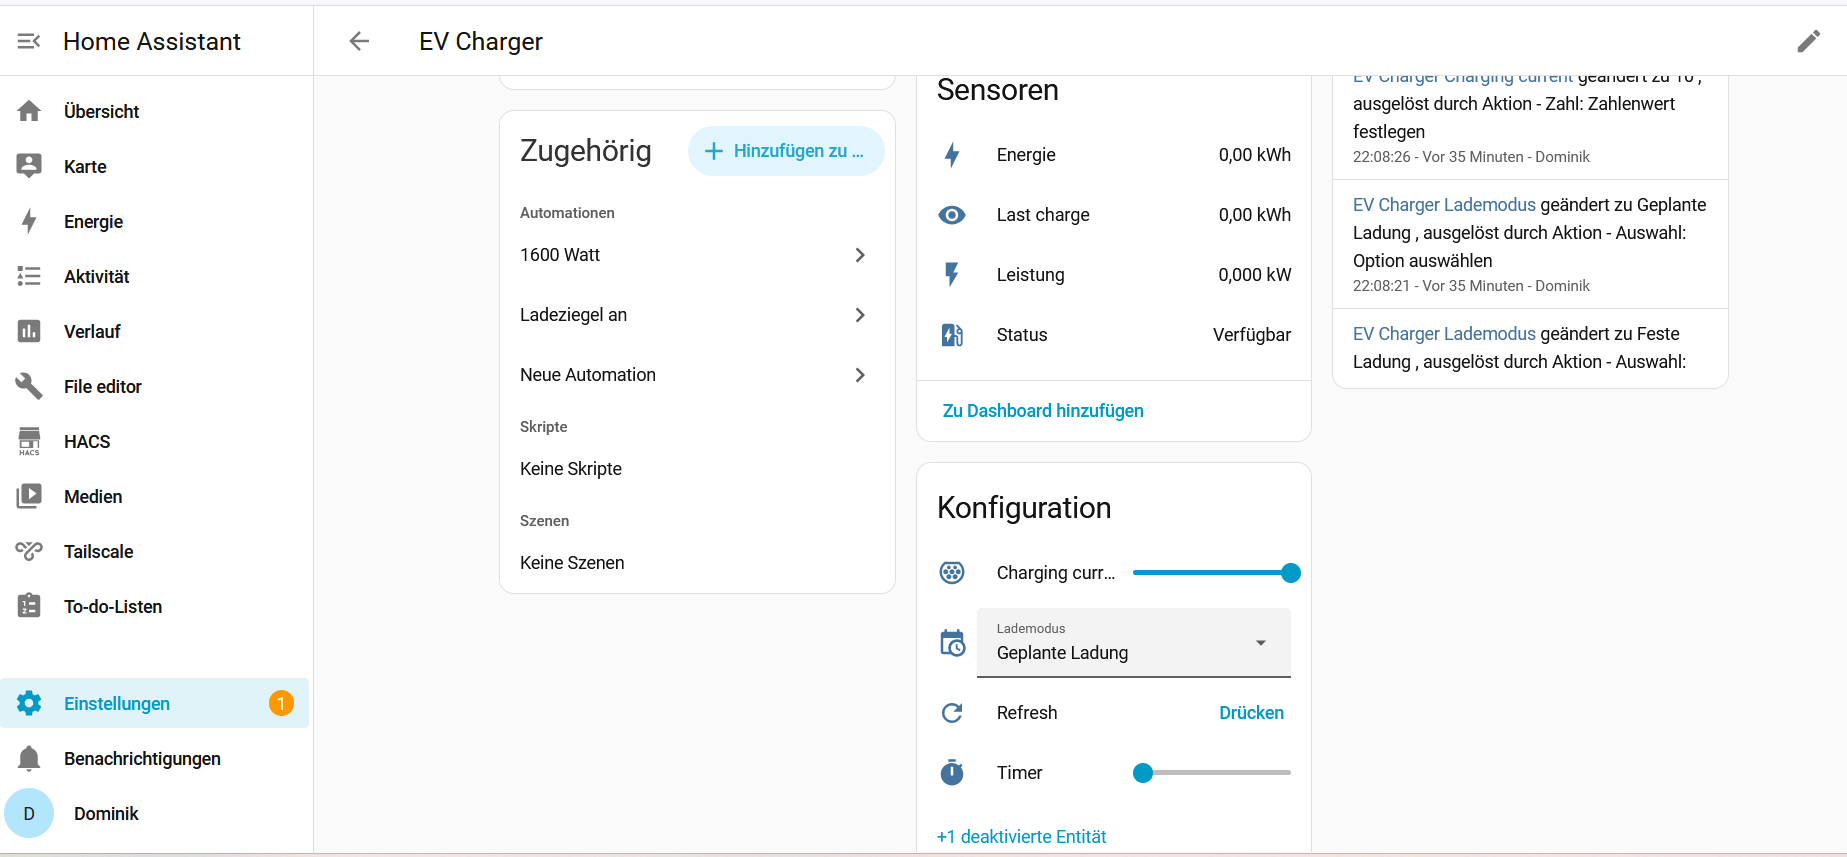Click the Refresh circular arrow icon
Viewport: 1847px width, 857px height.
pos(952,713)
